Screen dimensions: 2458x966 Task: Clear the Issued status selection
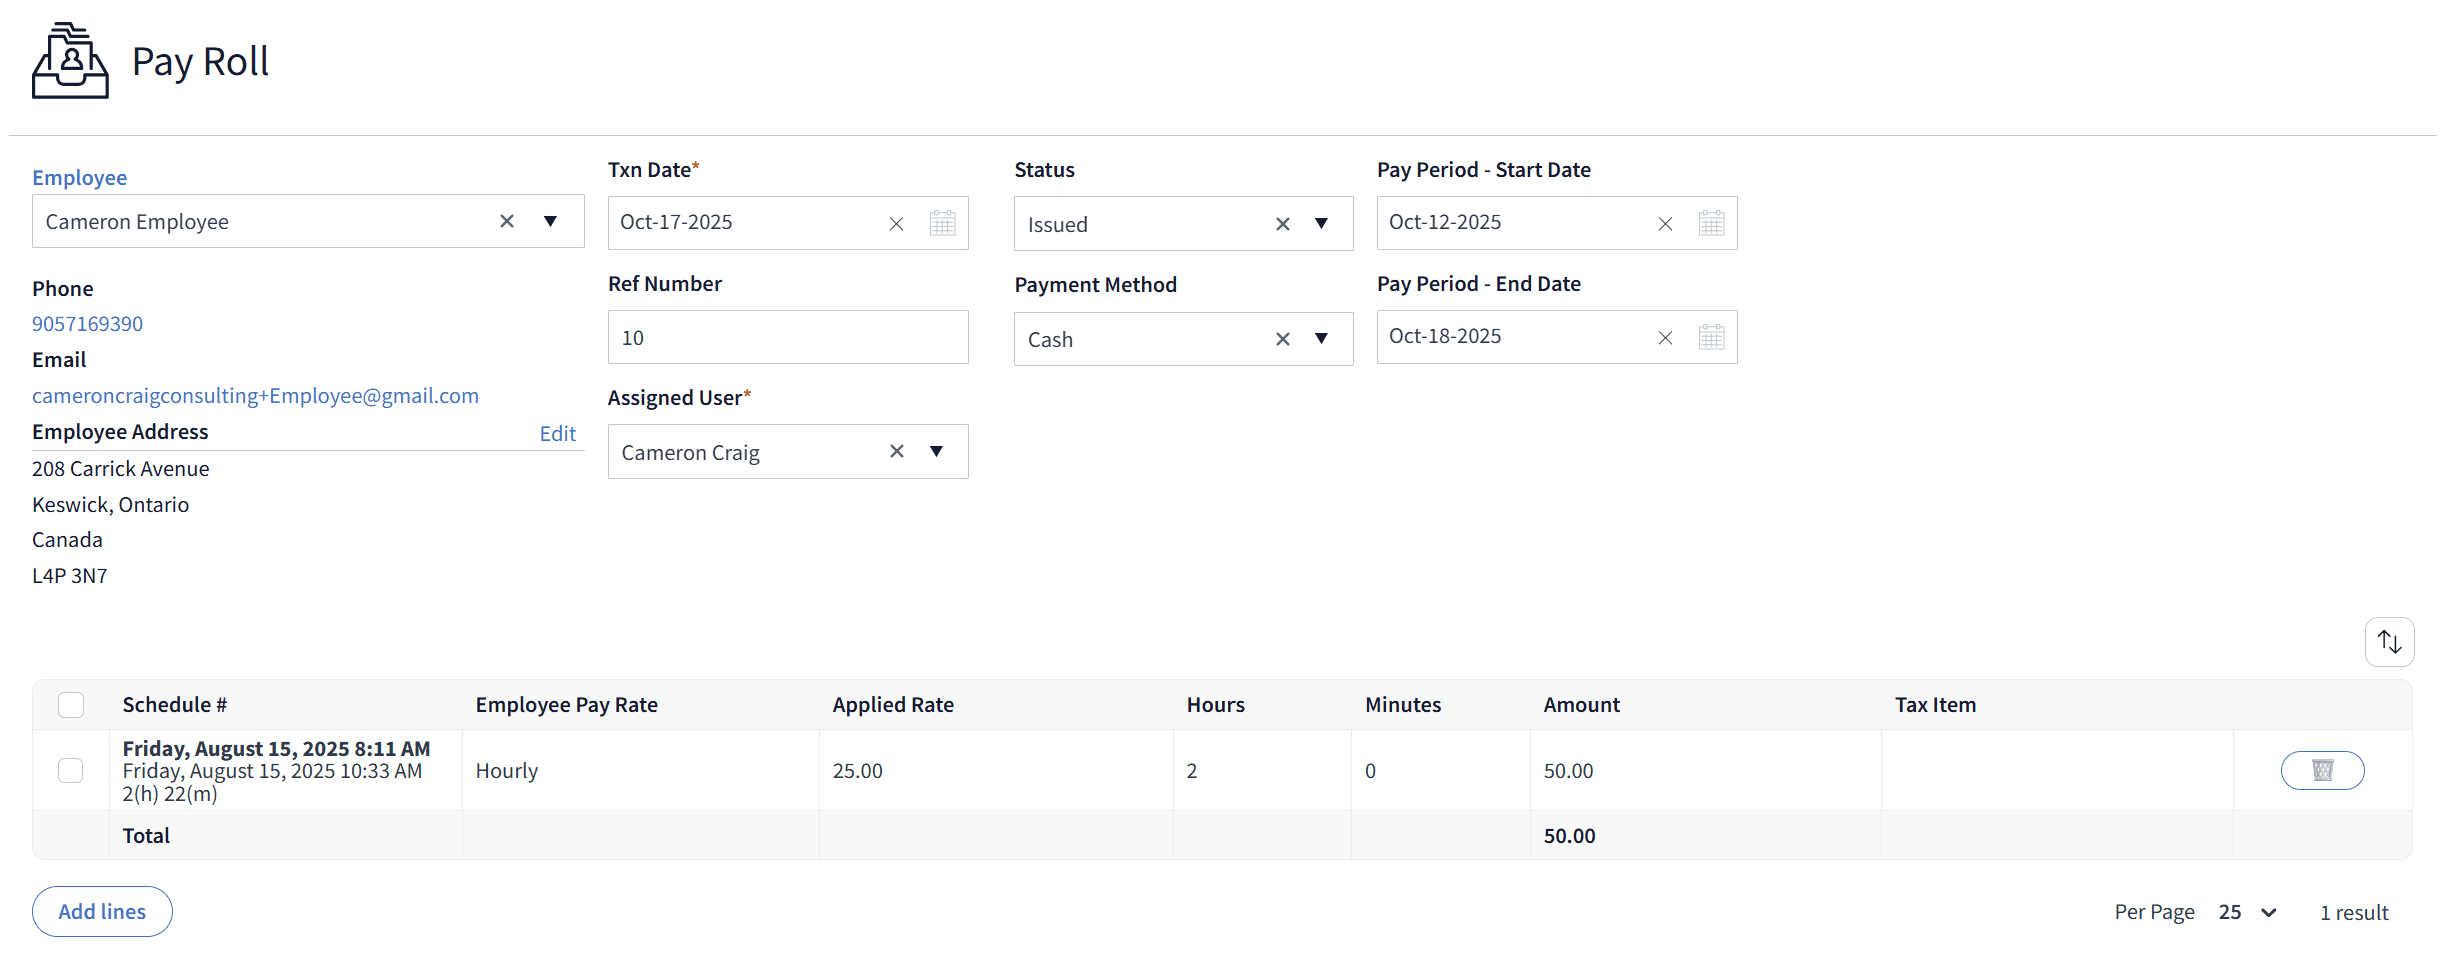1283,224
